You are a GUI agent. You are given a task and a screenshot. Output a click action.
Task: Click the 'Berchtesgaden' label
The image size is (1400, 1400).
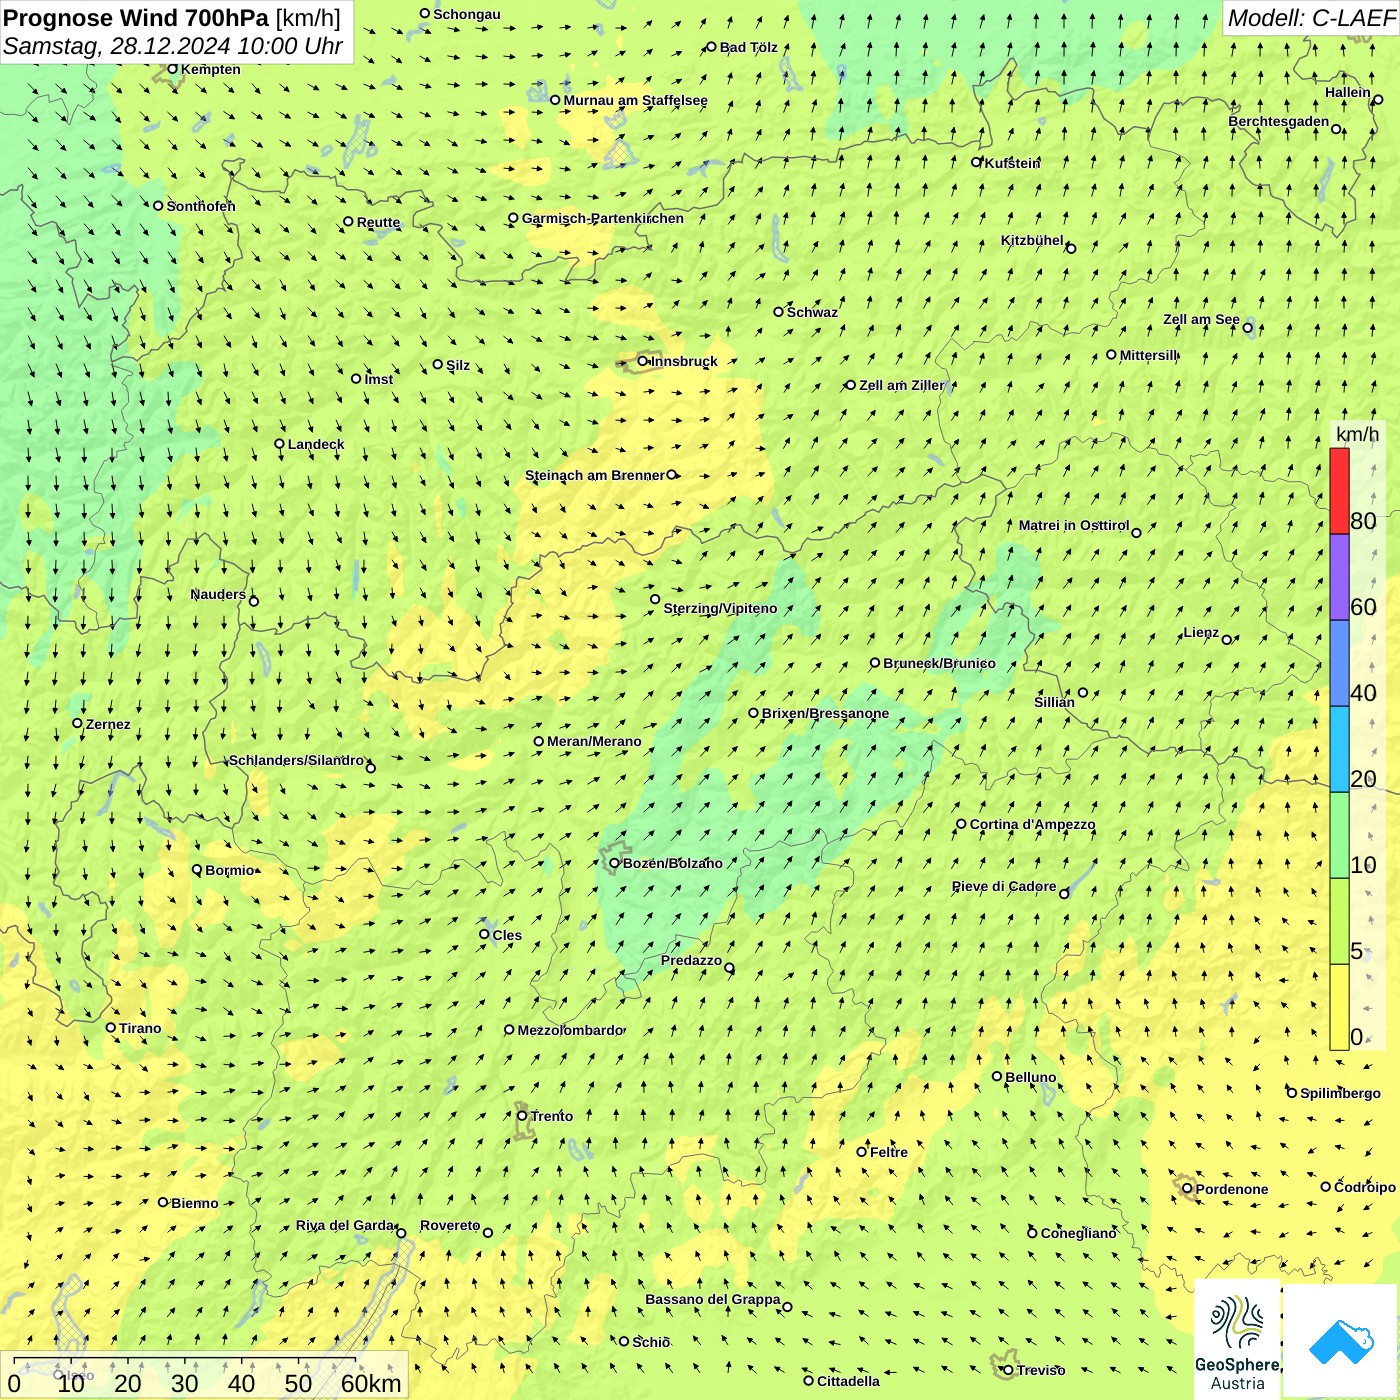(1279, 122)
